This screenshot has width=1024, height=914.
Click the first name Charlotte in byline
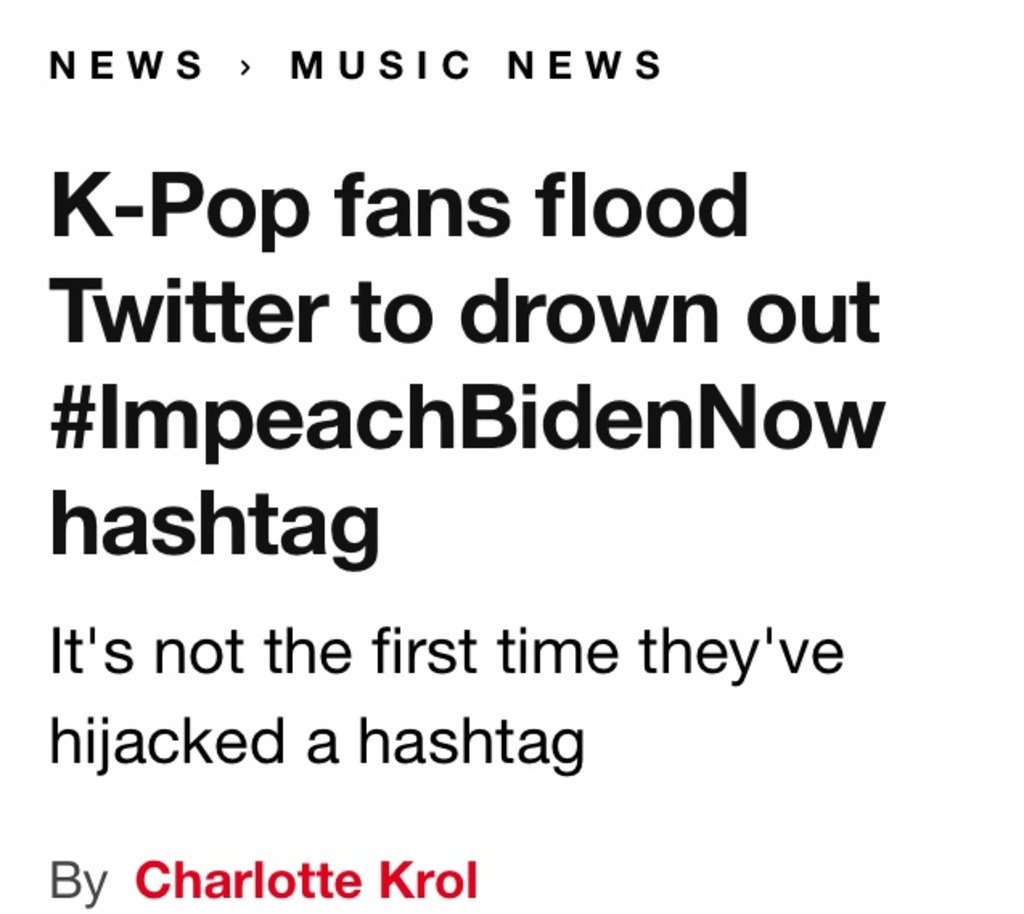click(x=248, y=880)
